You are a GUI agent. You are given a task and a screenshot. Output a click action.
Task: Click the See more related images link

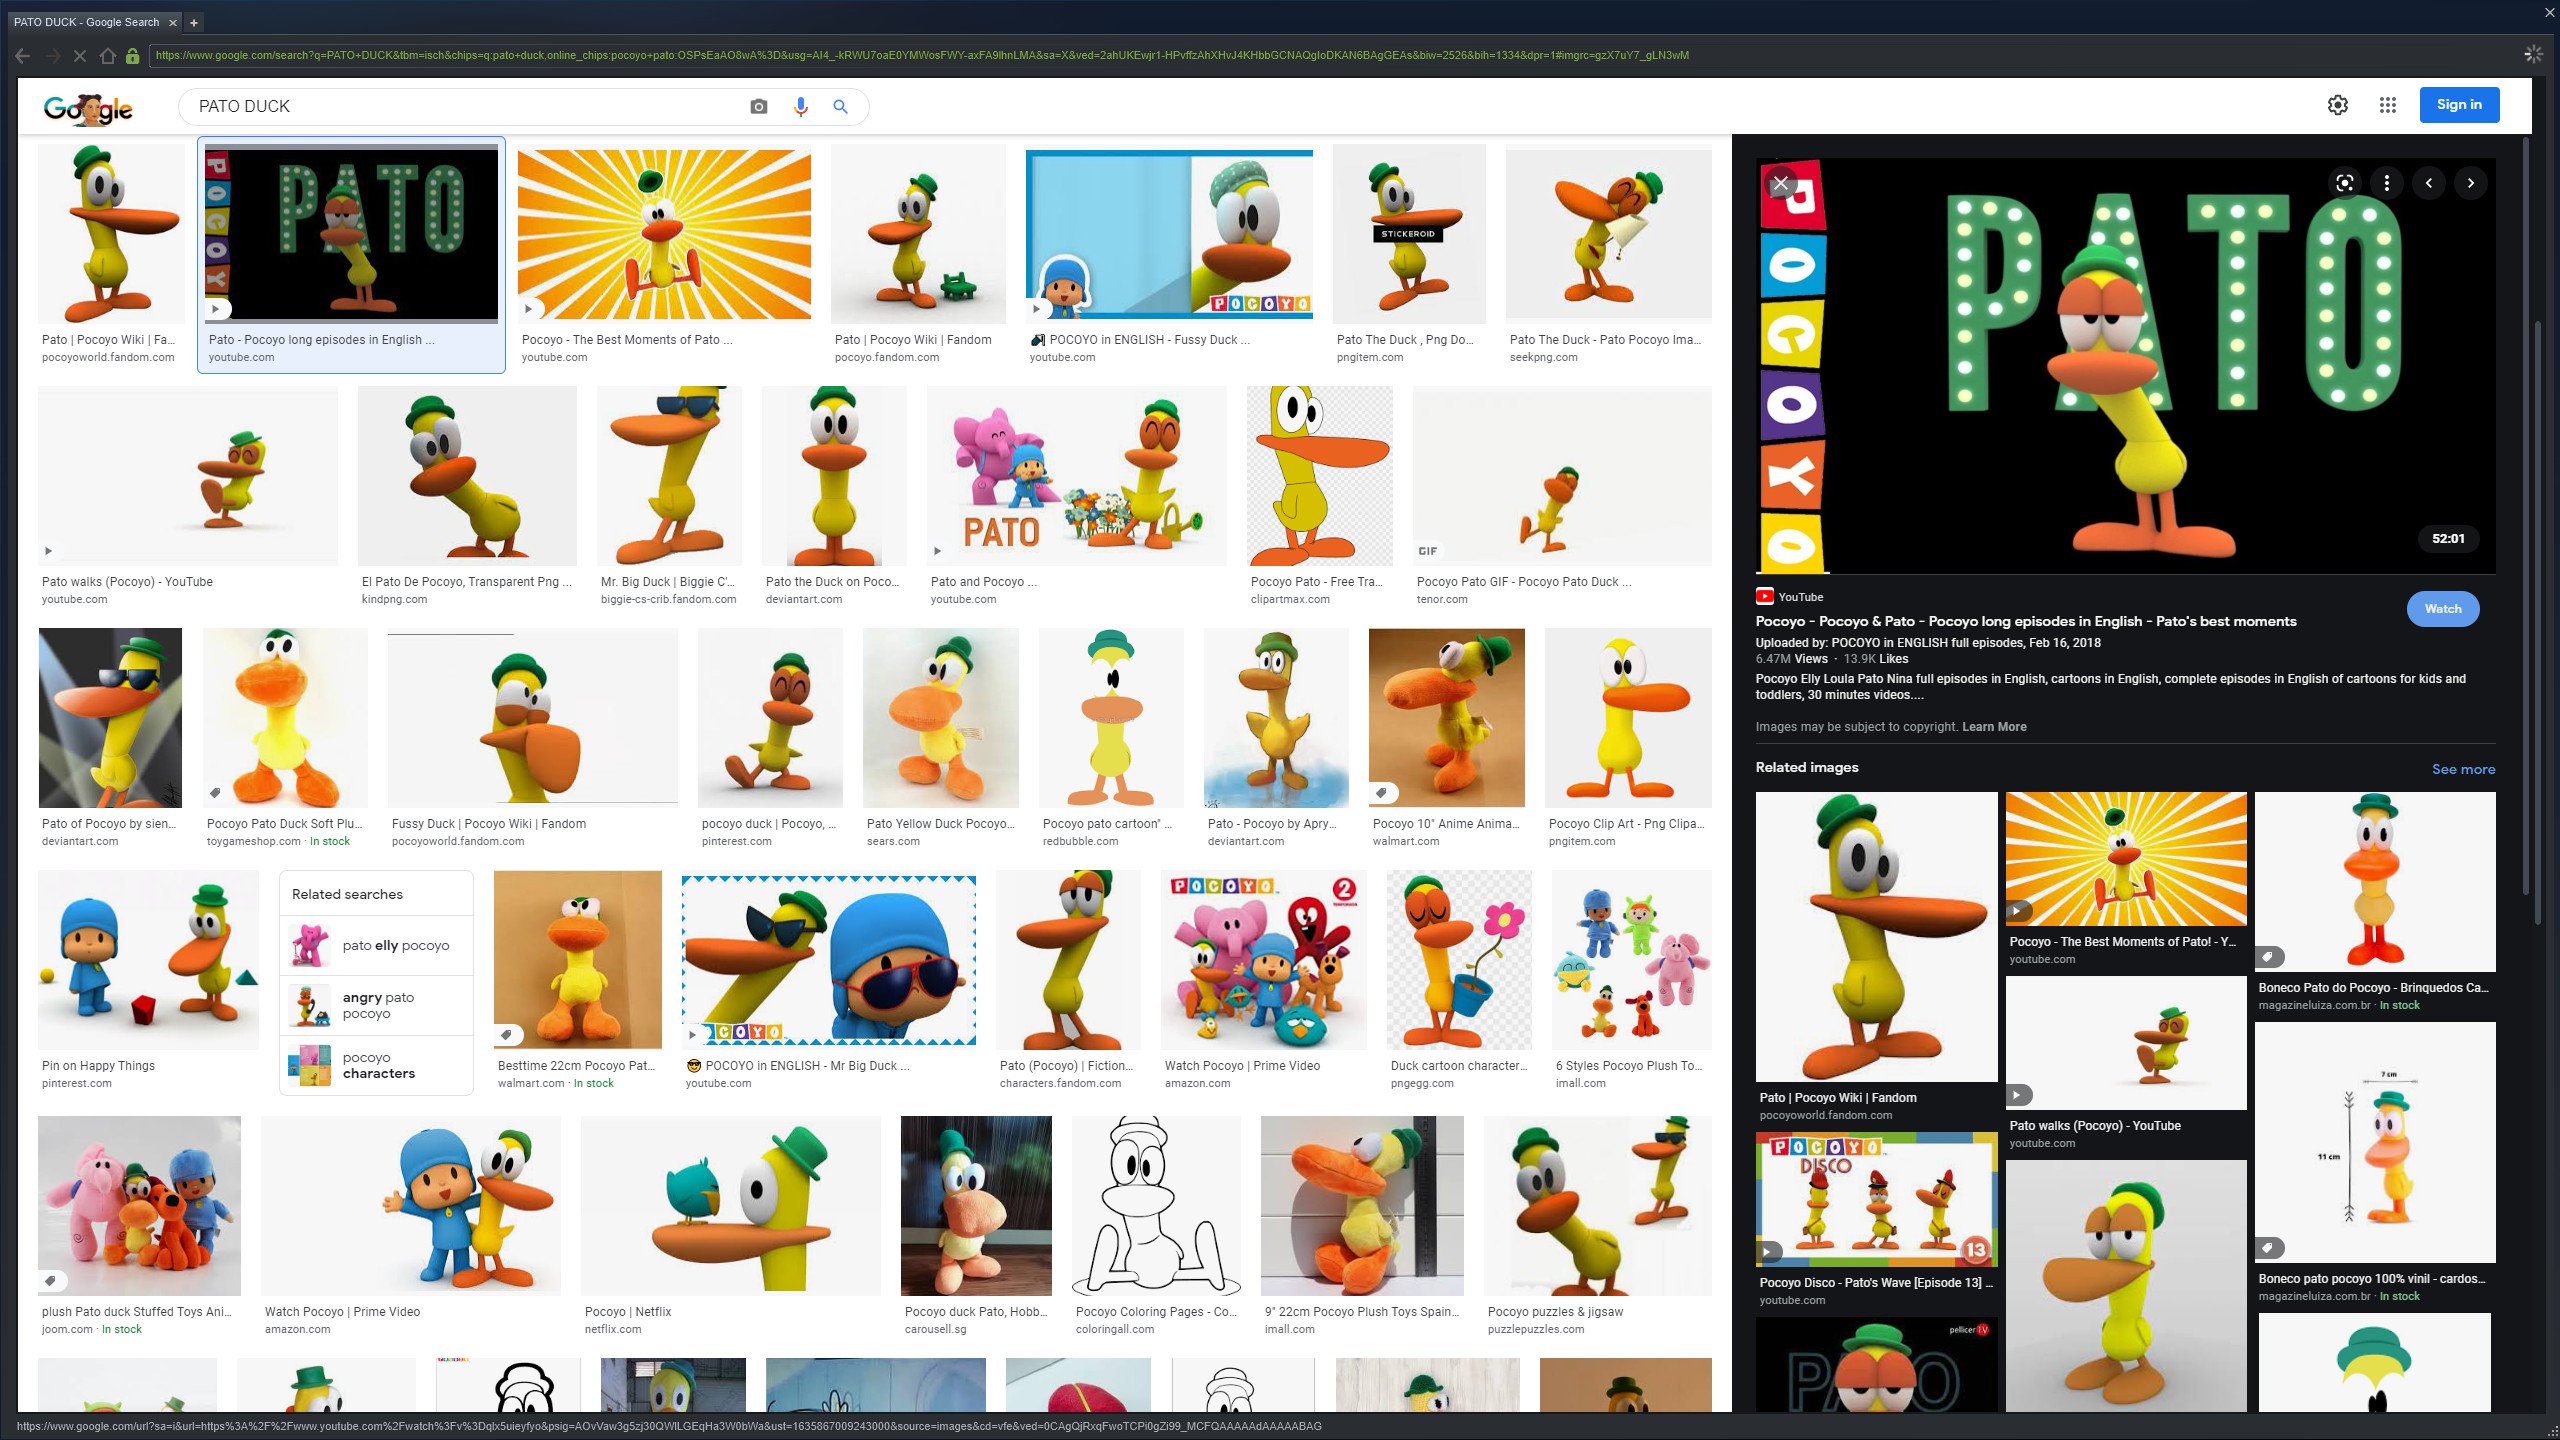point(2462,769)
